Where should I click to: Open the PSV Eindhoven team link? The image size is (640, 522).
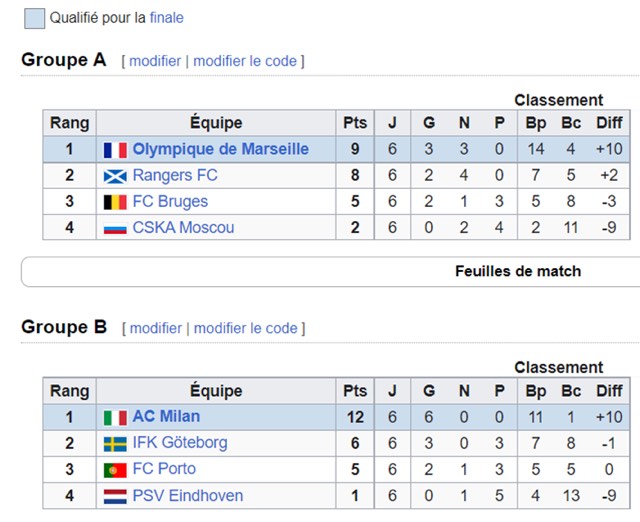point(187,496)
